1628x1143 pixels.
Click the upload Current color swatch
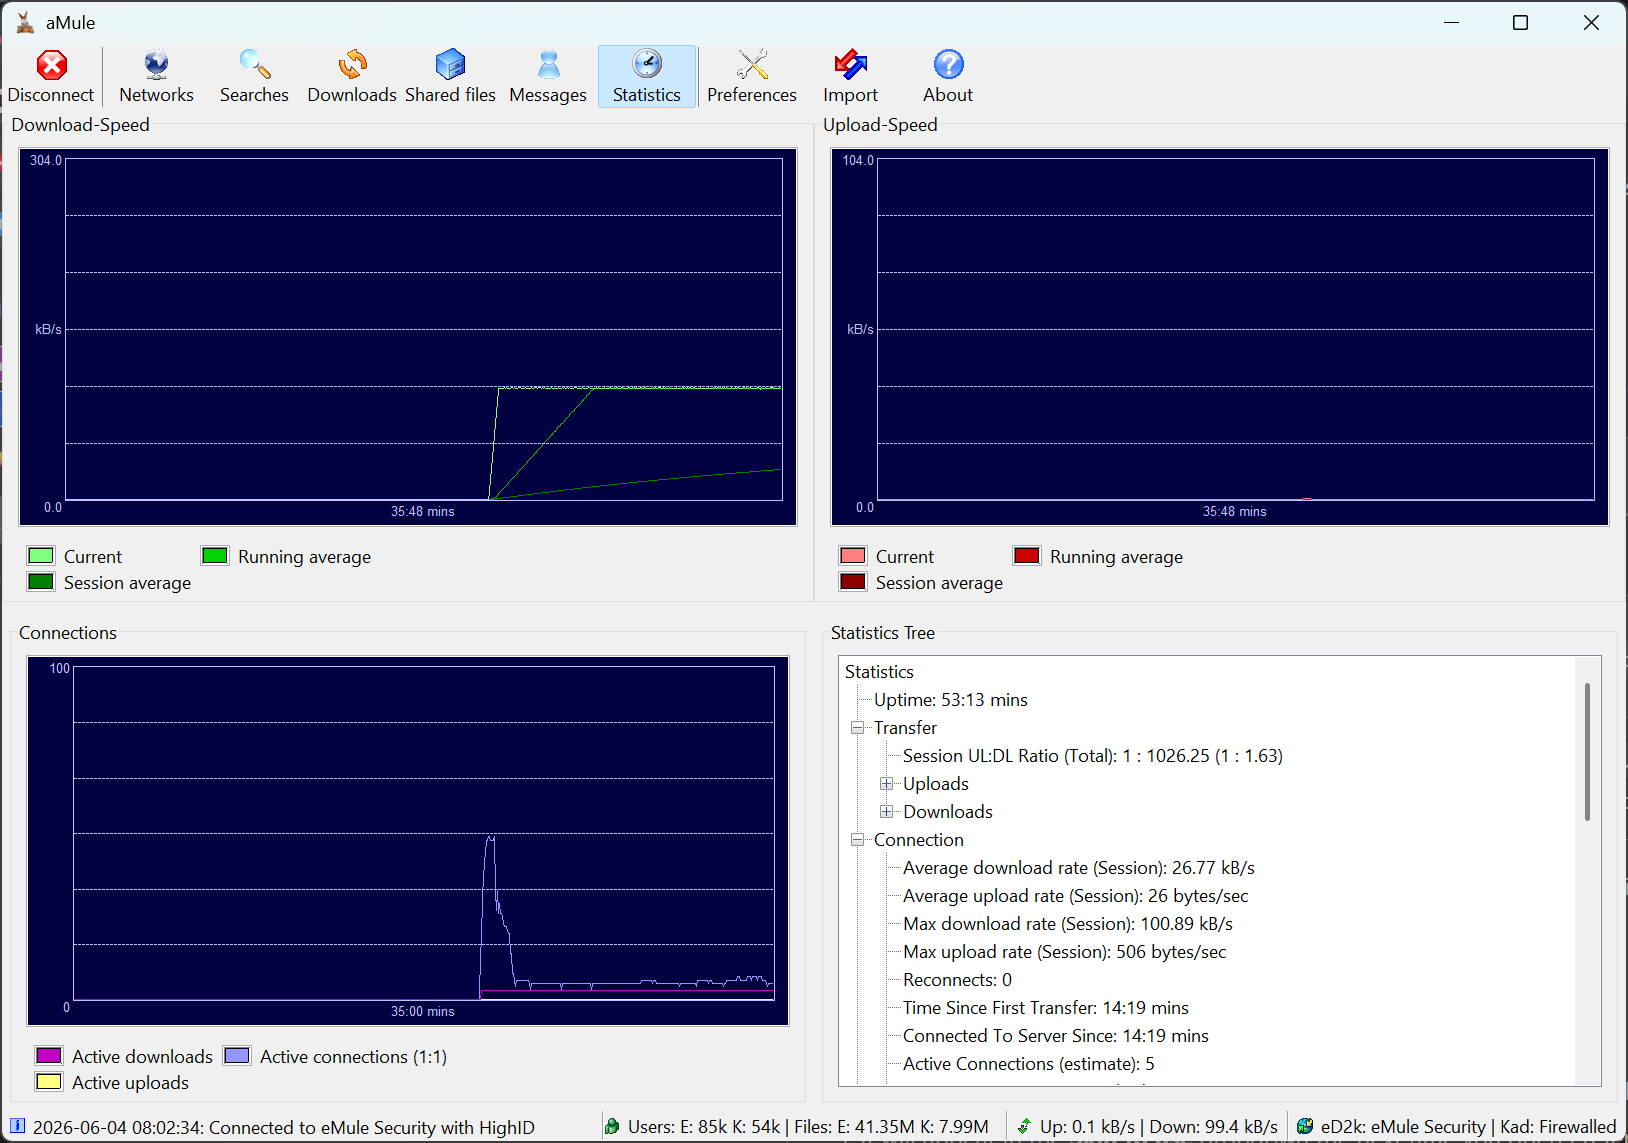point(853,556)
